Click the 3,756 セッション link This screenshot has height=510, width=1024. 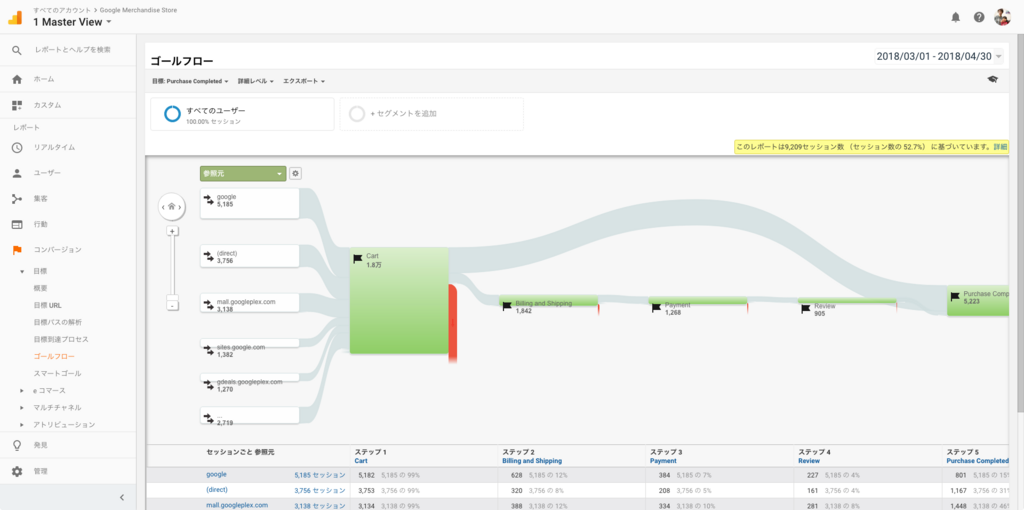coord(320,490)
